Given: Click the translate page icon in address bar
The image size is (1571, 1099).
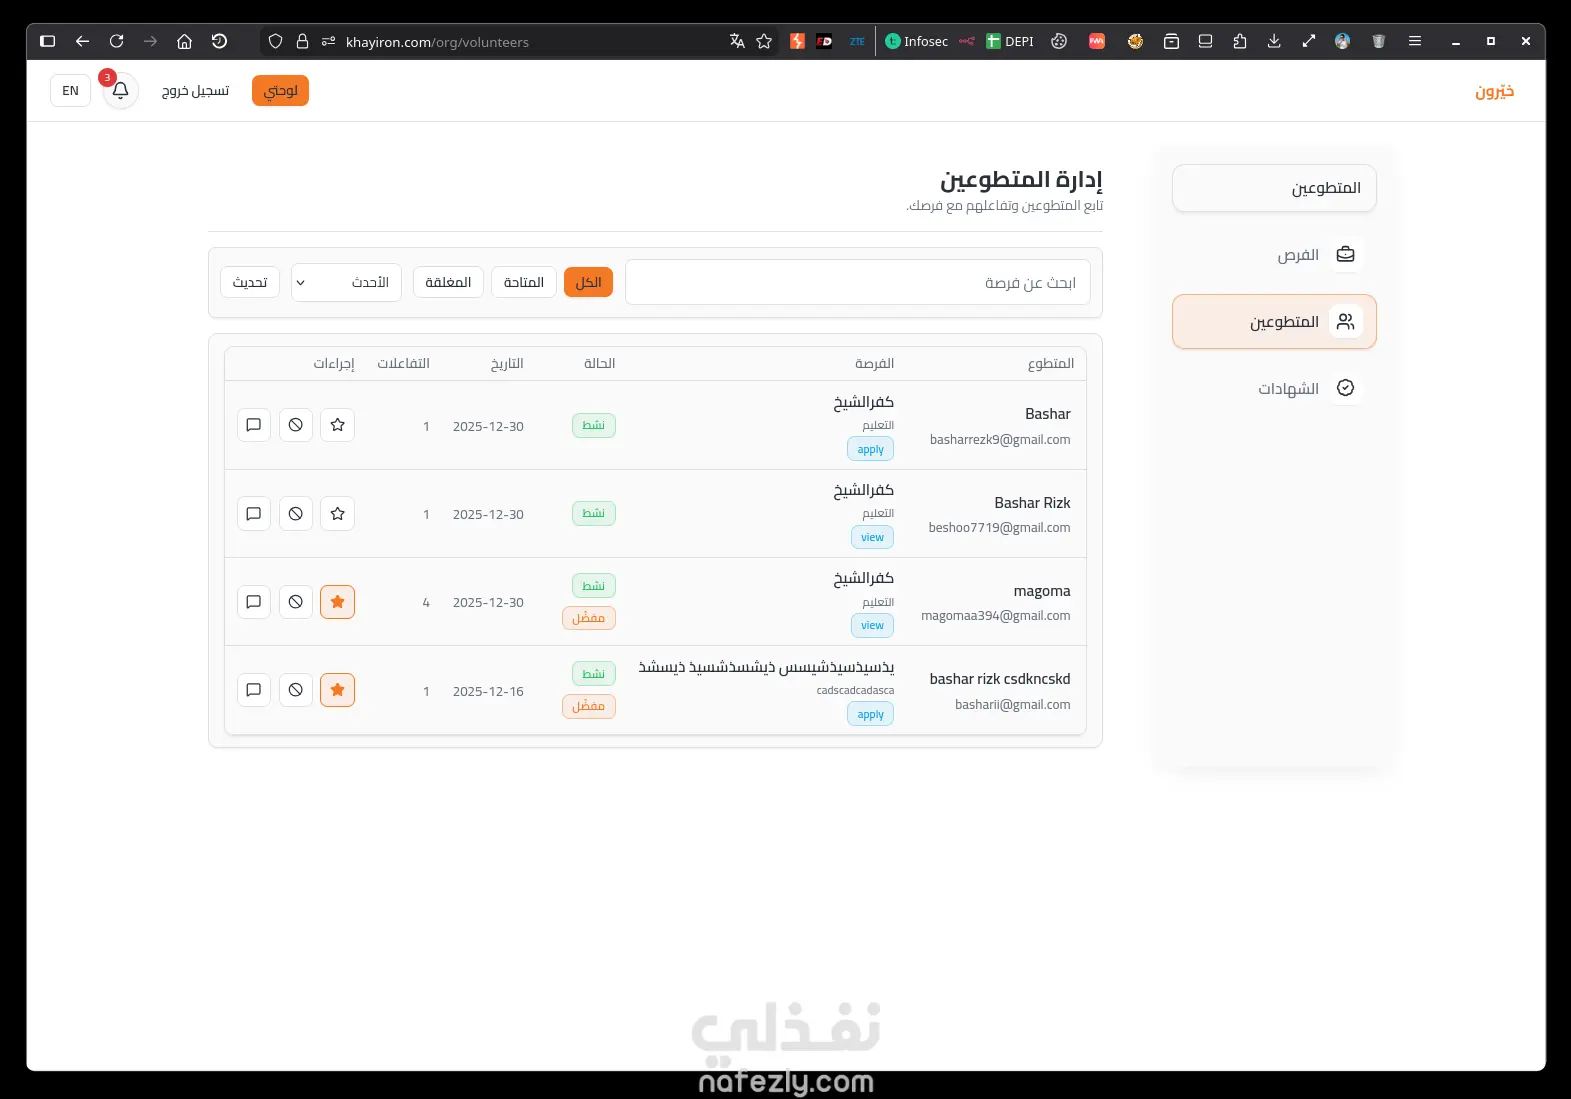Looking at the screenshot, I should click(x=737, y=41).
